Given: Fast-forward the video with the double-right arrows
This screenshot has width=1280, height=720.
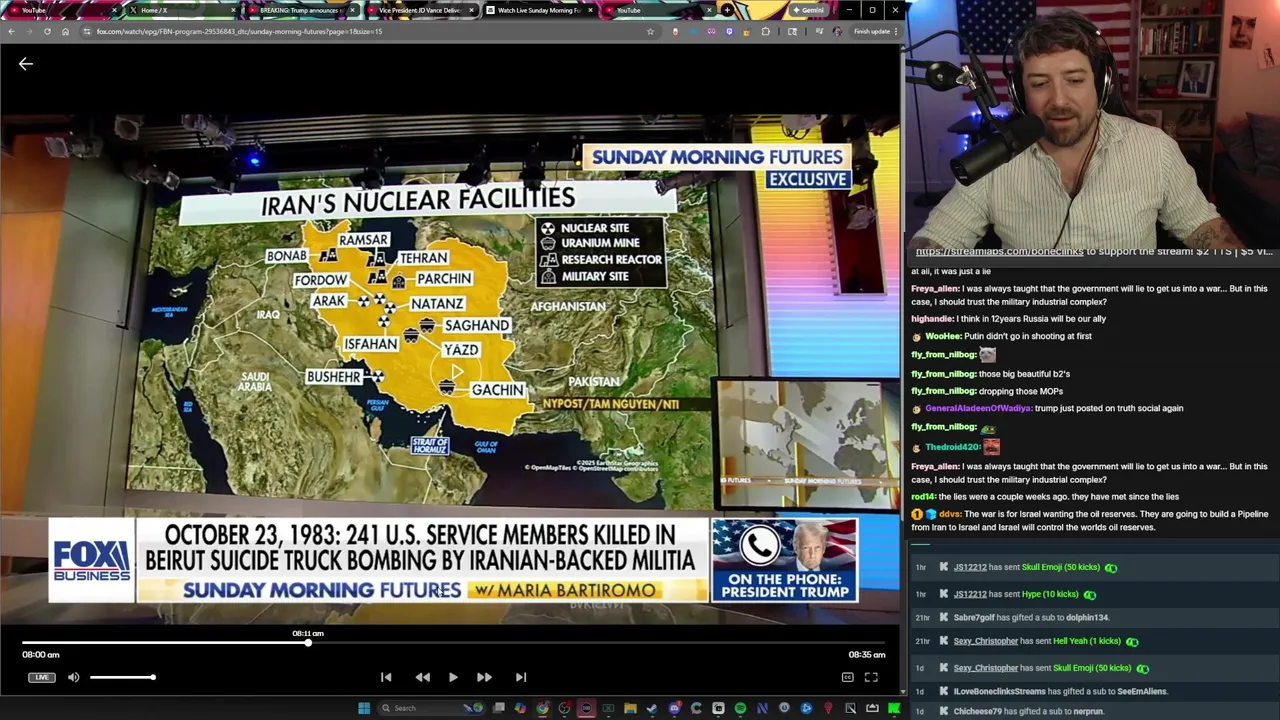Looking at the screenshot, I should click(x=484, y=677).
